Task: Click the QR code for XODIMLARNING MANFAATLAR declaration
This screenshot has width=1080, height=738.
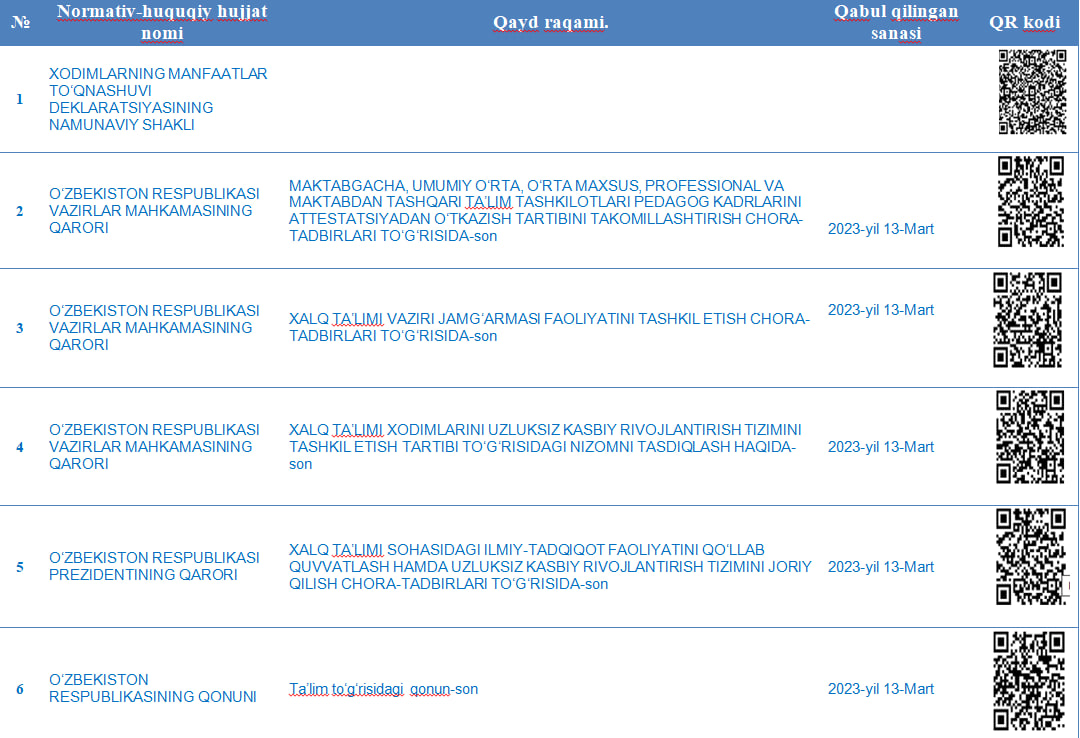Action: click(1032, 92)
